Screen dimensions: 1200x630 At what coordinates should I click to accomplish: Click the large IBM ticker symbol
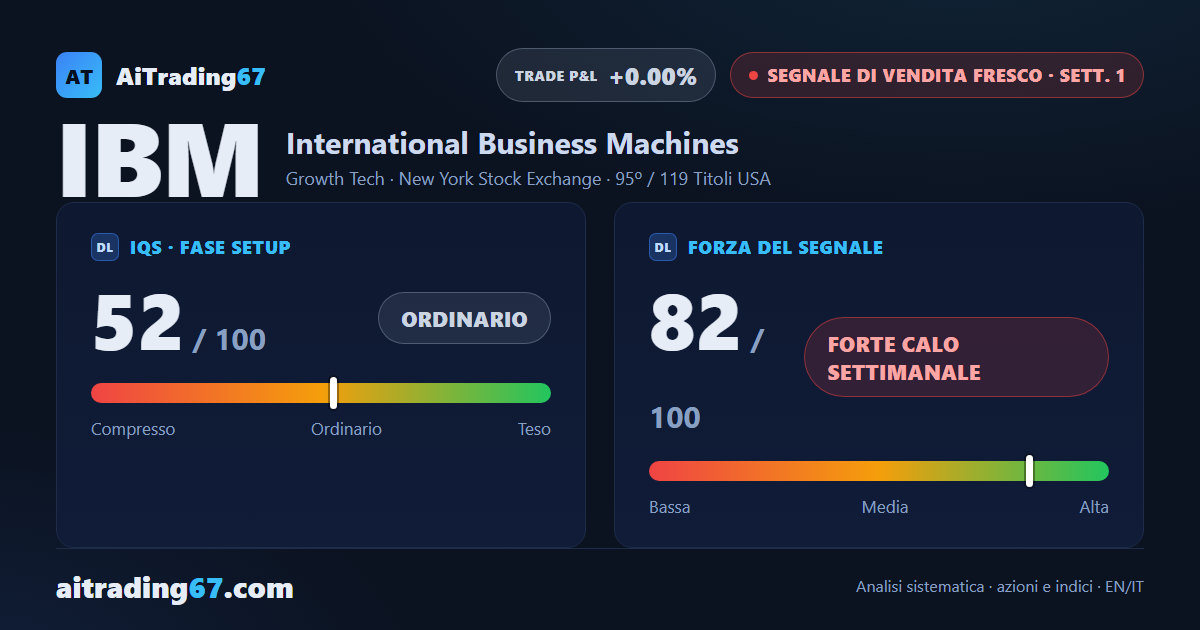[x=160, y=160]
